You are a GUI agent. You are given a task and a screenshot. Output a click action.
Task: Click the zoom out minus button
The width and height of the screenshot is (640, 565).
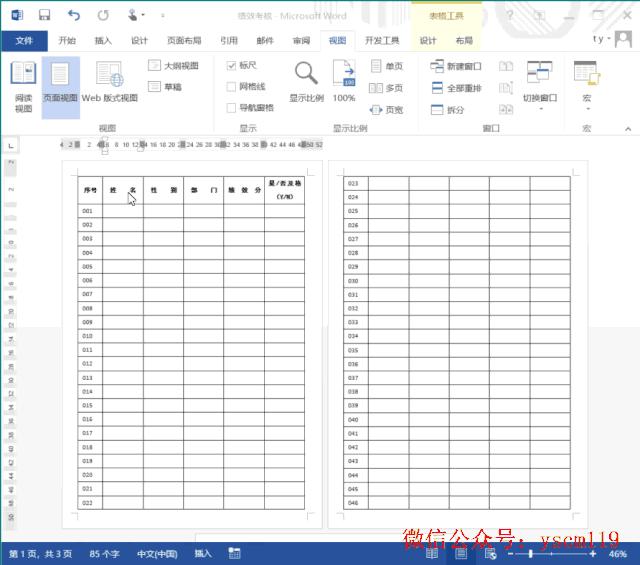510,554
